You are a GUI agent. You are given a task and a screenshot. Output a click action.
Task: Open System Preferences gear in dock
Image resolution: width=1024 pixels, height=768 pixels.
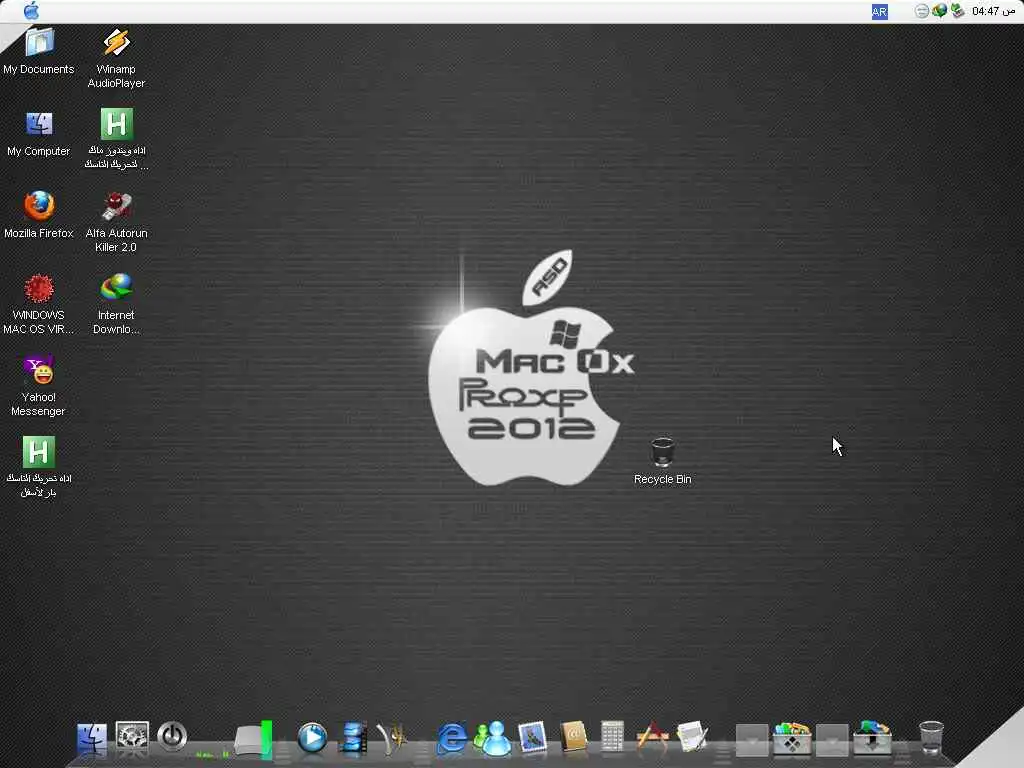132,738
